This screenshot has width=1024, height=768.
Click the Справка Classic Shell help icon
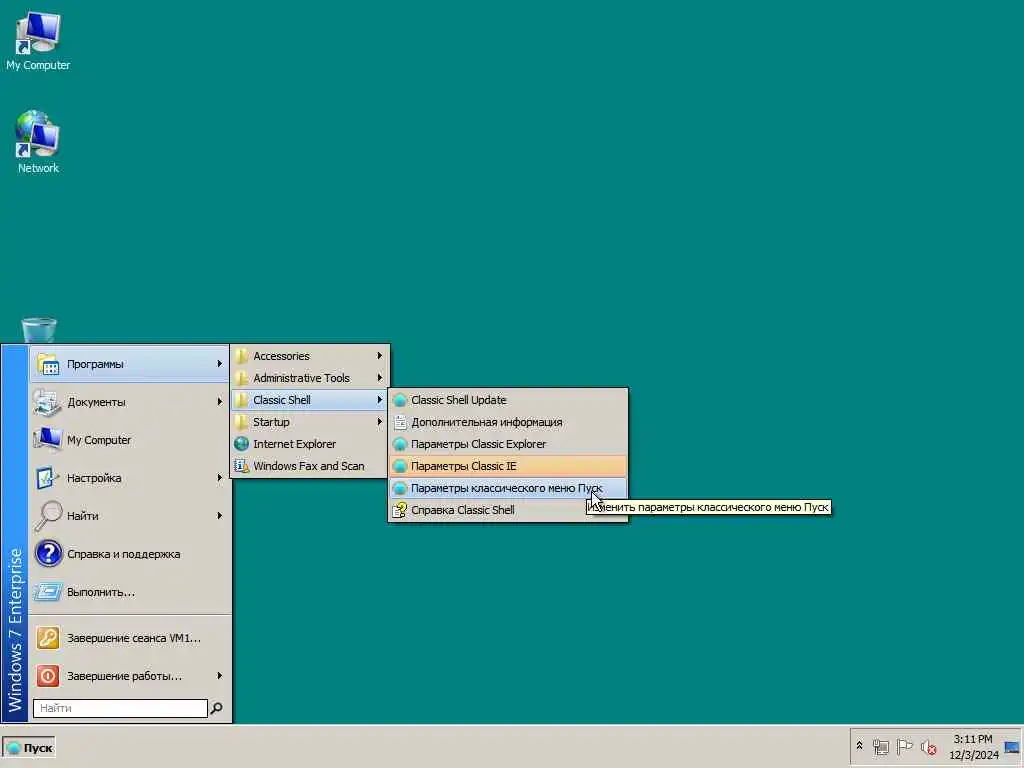pos(400,510)
